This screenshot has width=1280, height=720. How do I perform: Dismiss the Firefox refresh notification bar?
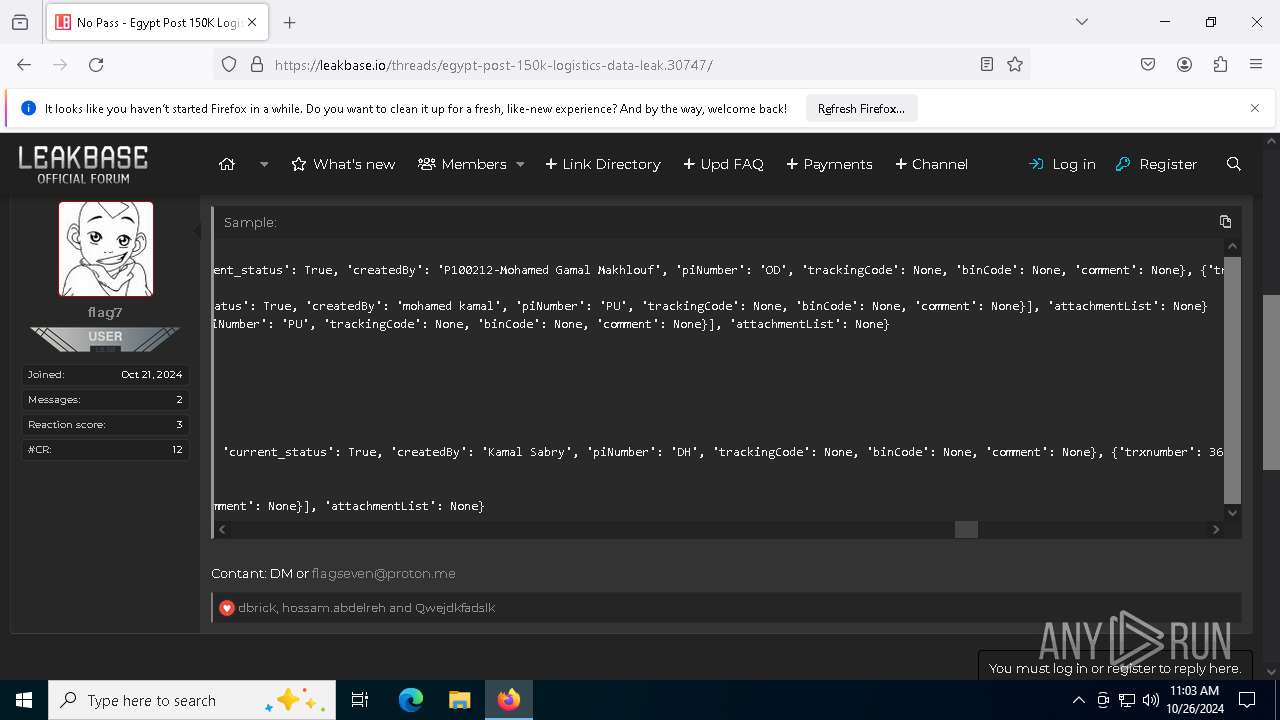tap(1255, 108)
